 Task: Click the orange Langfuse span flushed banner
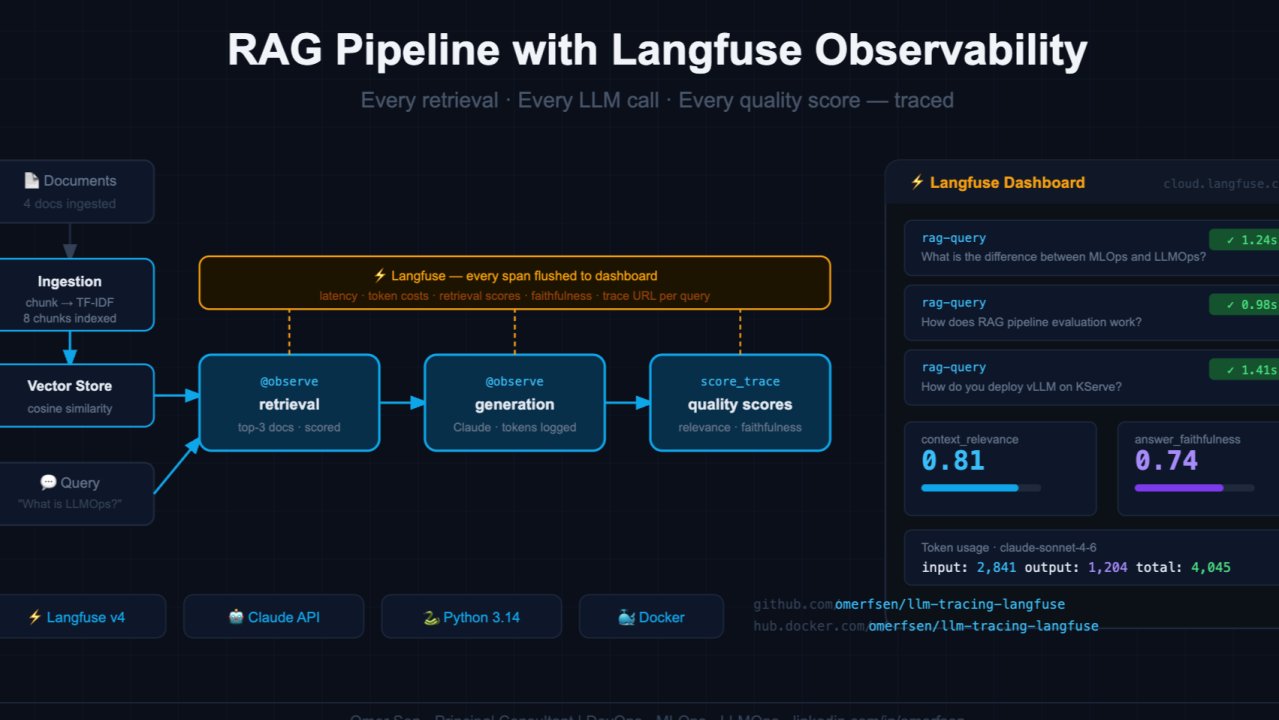(x=515, y=282)
